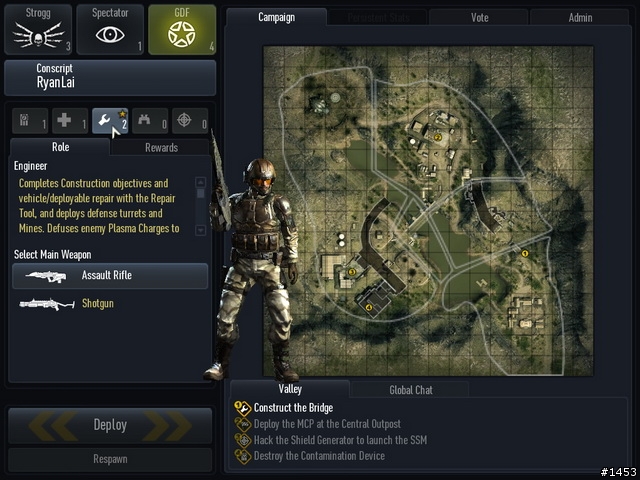Select the Covert Ops crosshair class icon
Screen dimensions: 640x480
pyautogui.click(x=184, y=120)
